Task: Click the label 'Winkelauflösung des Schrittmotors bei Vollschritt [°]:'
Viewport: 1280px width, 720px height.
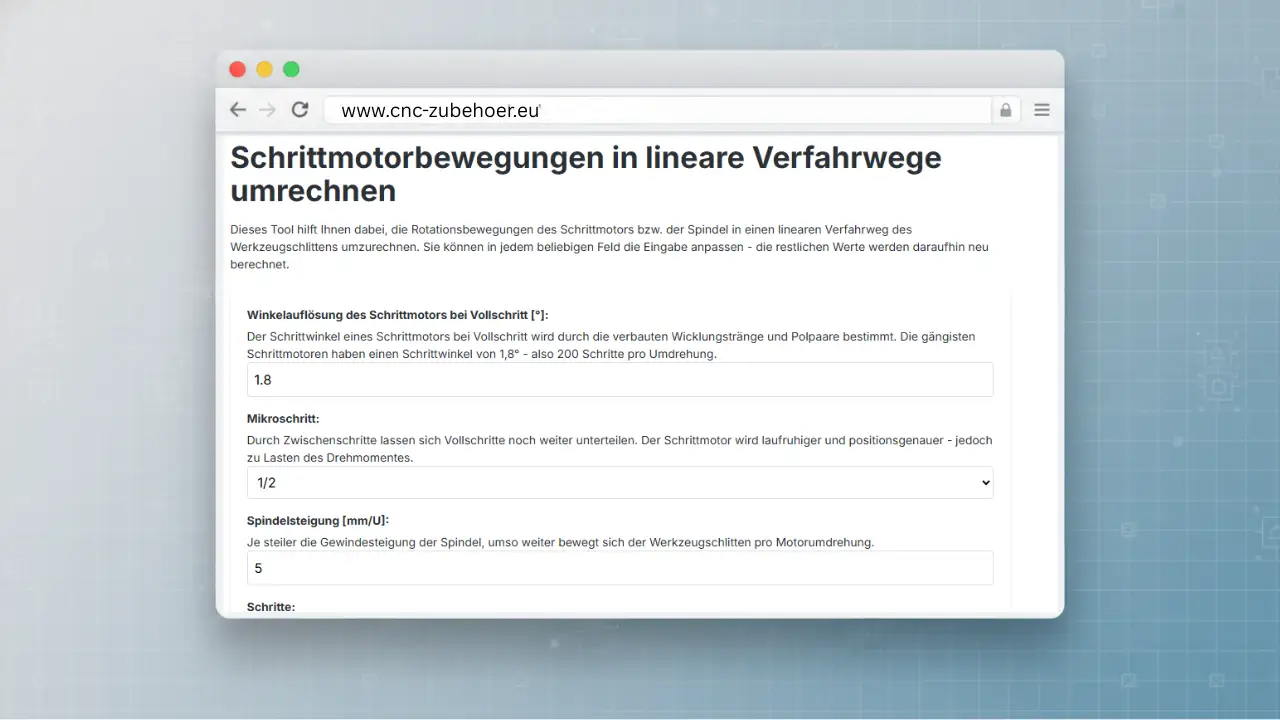Action: [397, 315]
